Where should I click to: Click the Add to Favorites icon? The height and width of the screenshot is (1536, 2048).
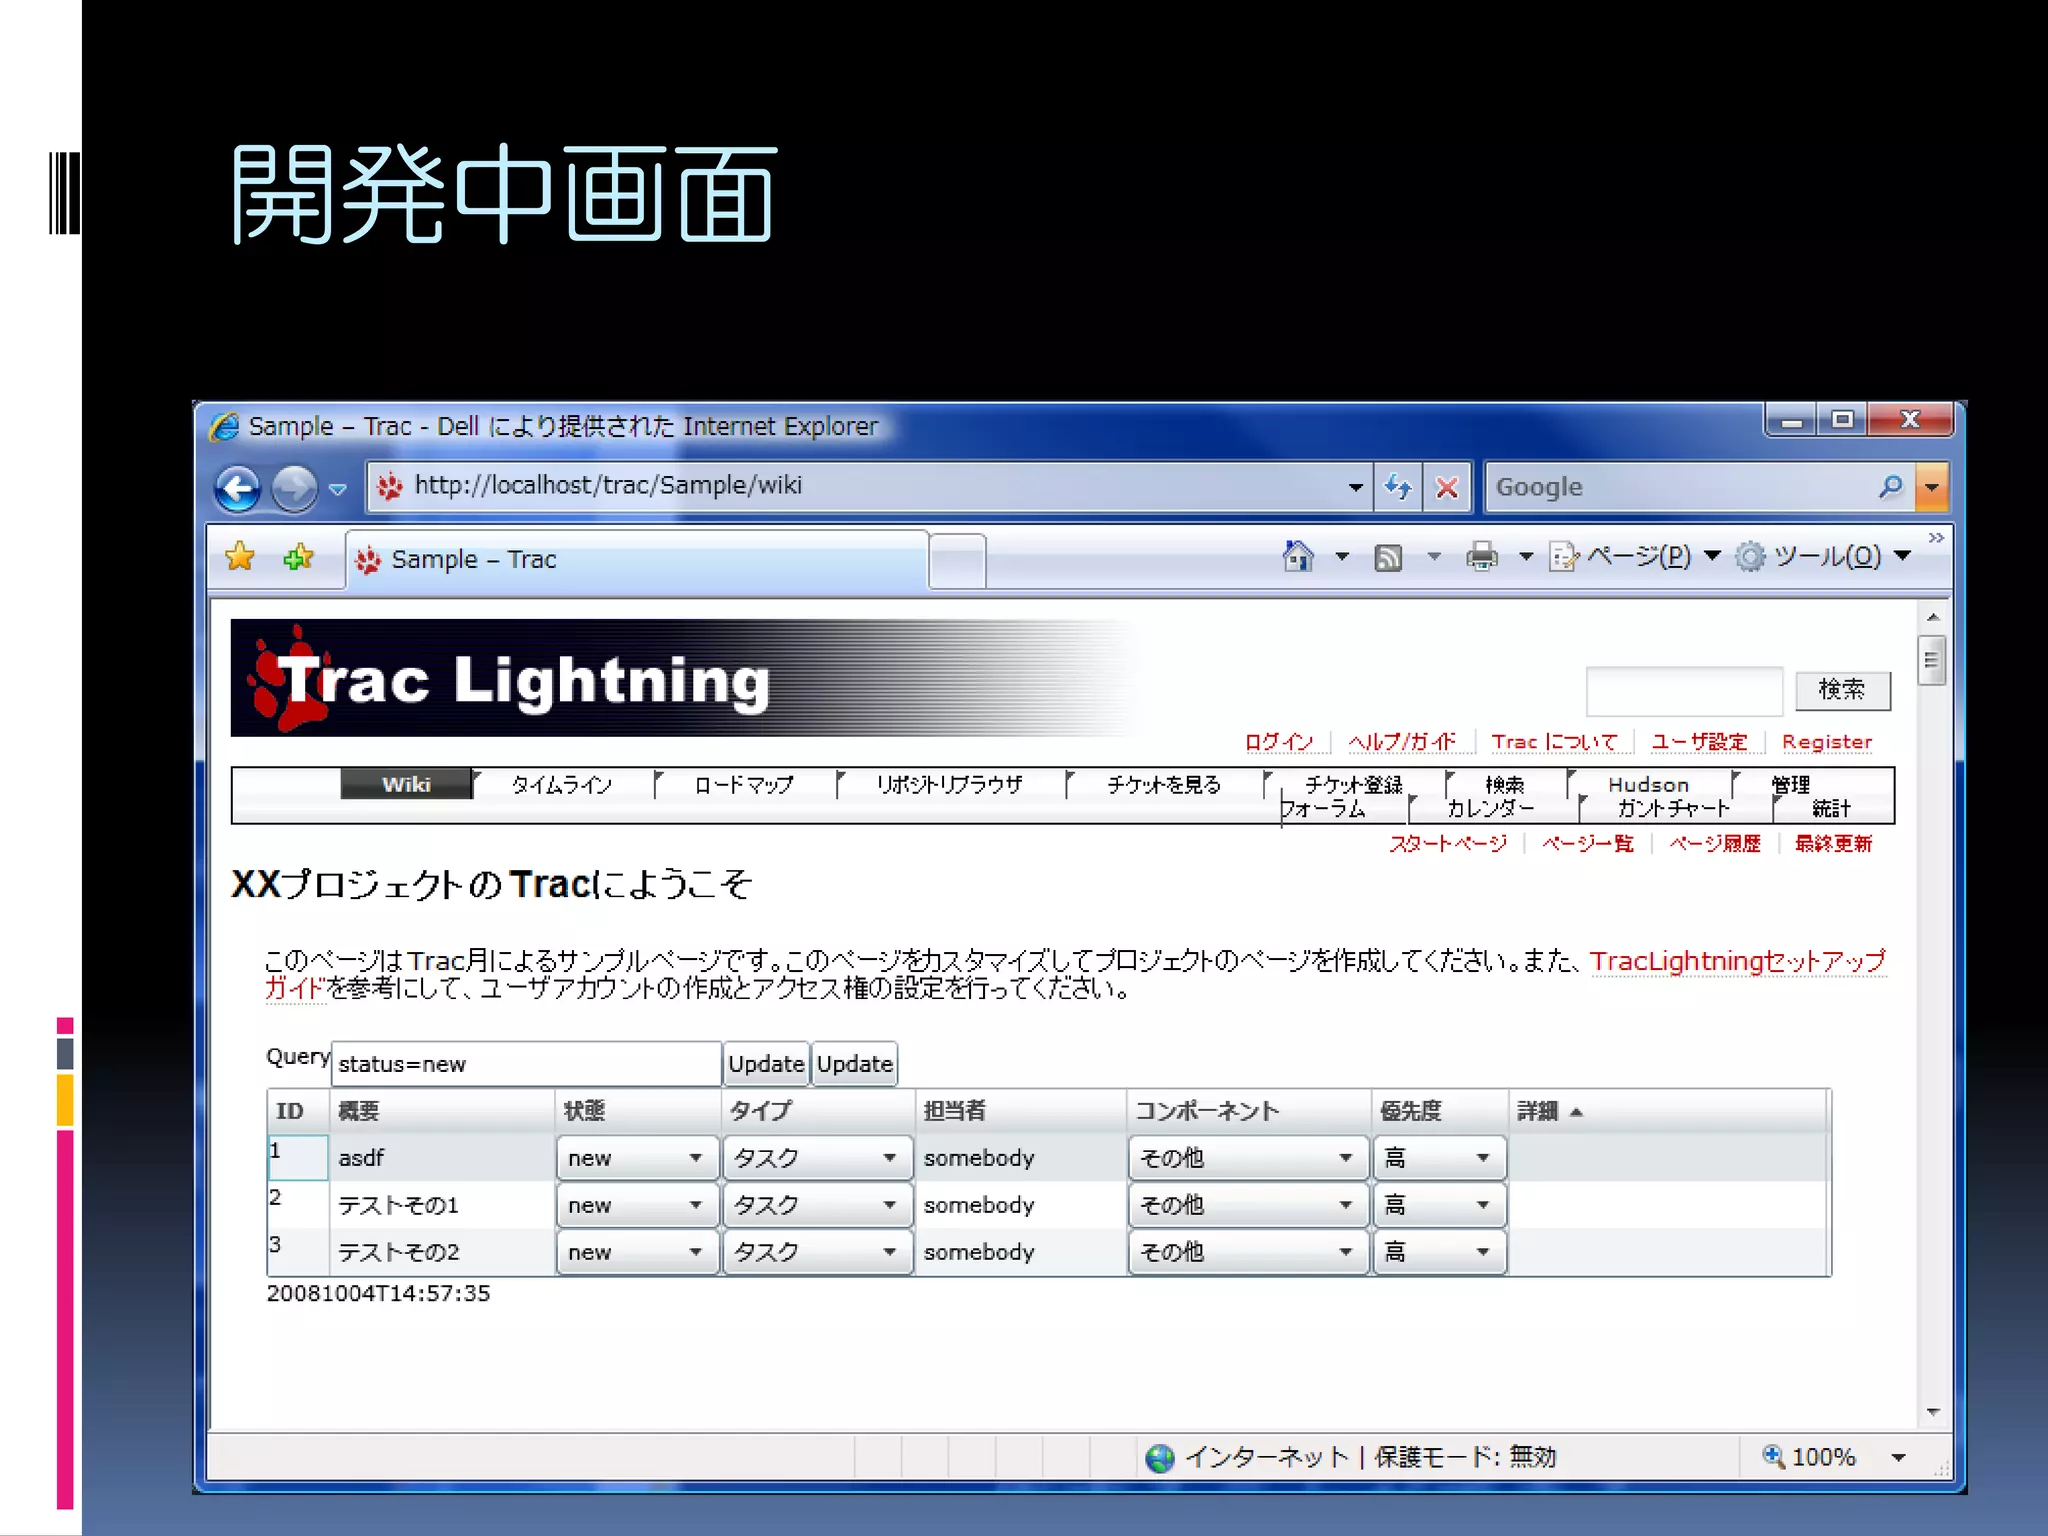(x=298, y=557)
